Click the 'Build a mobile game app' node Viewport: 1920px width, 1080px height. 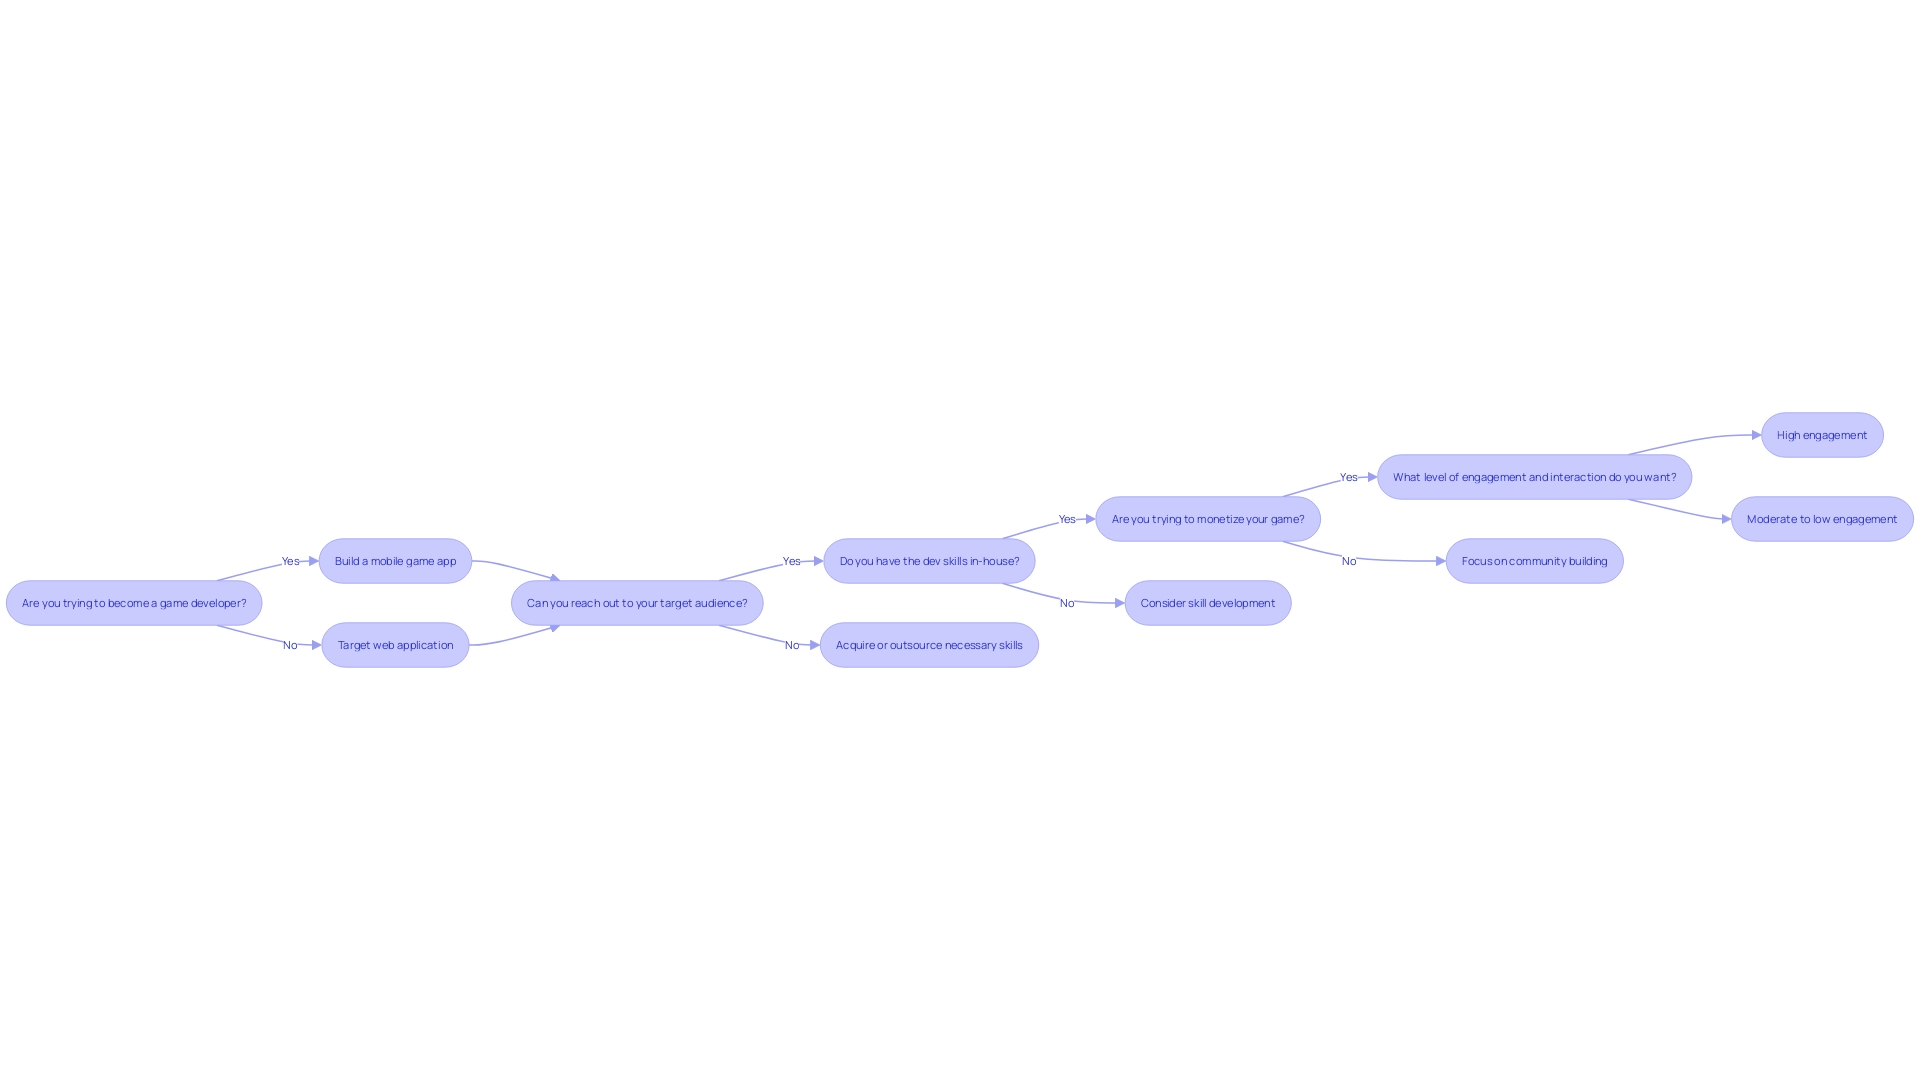point(396,560)
